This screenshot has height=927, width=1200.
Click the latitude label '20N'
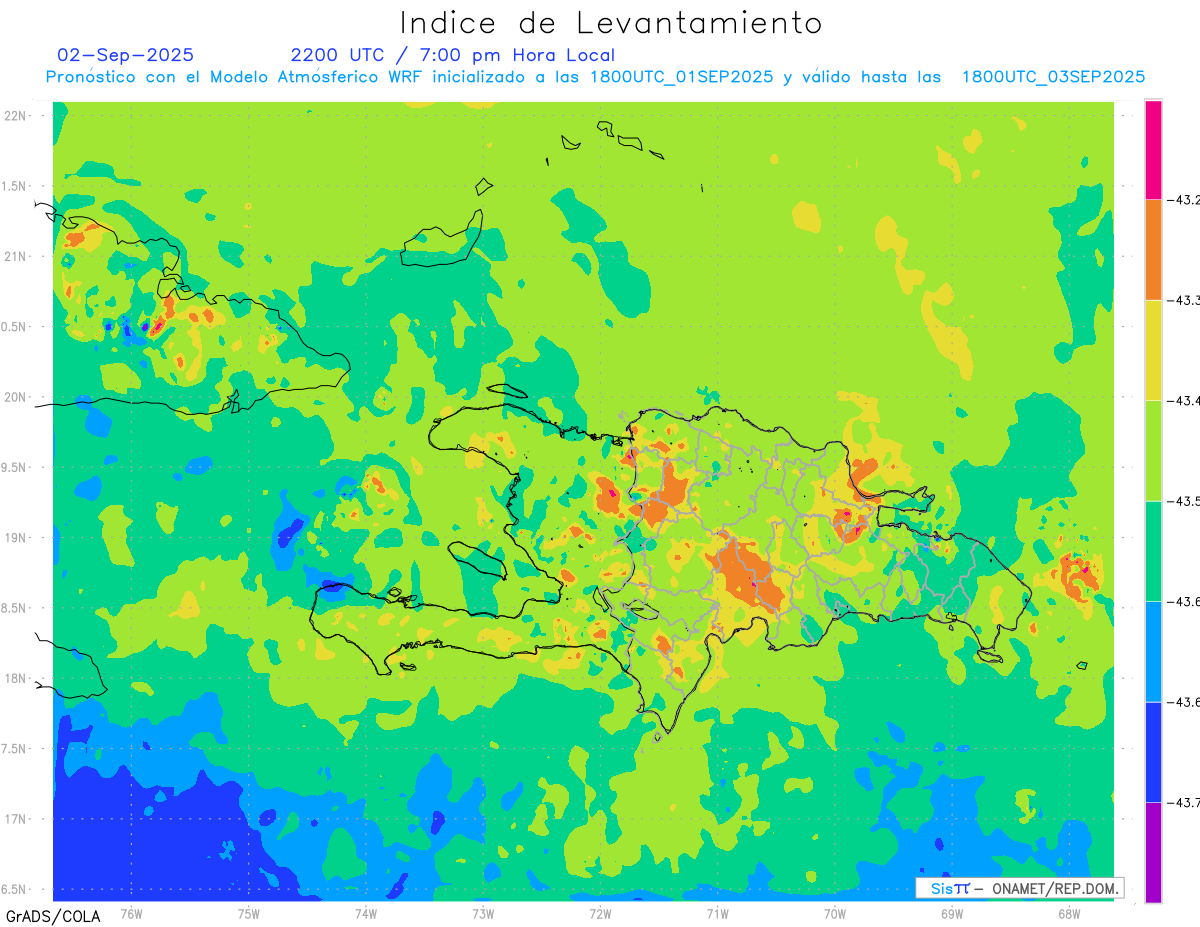tap(15, 397)
